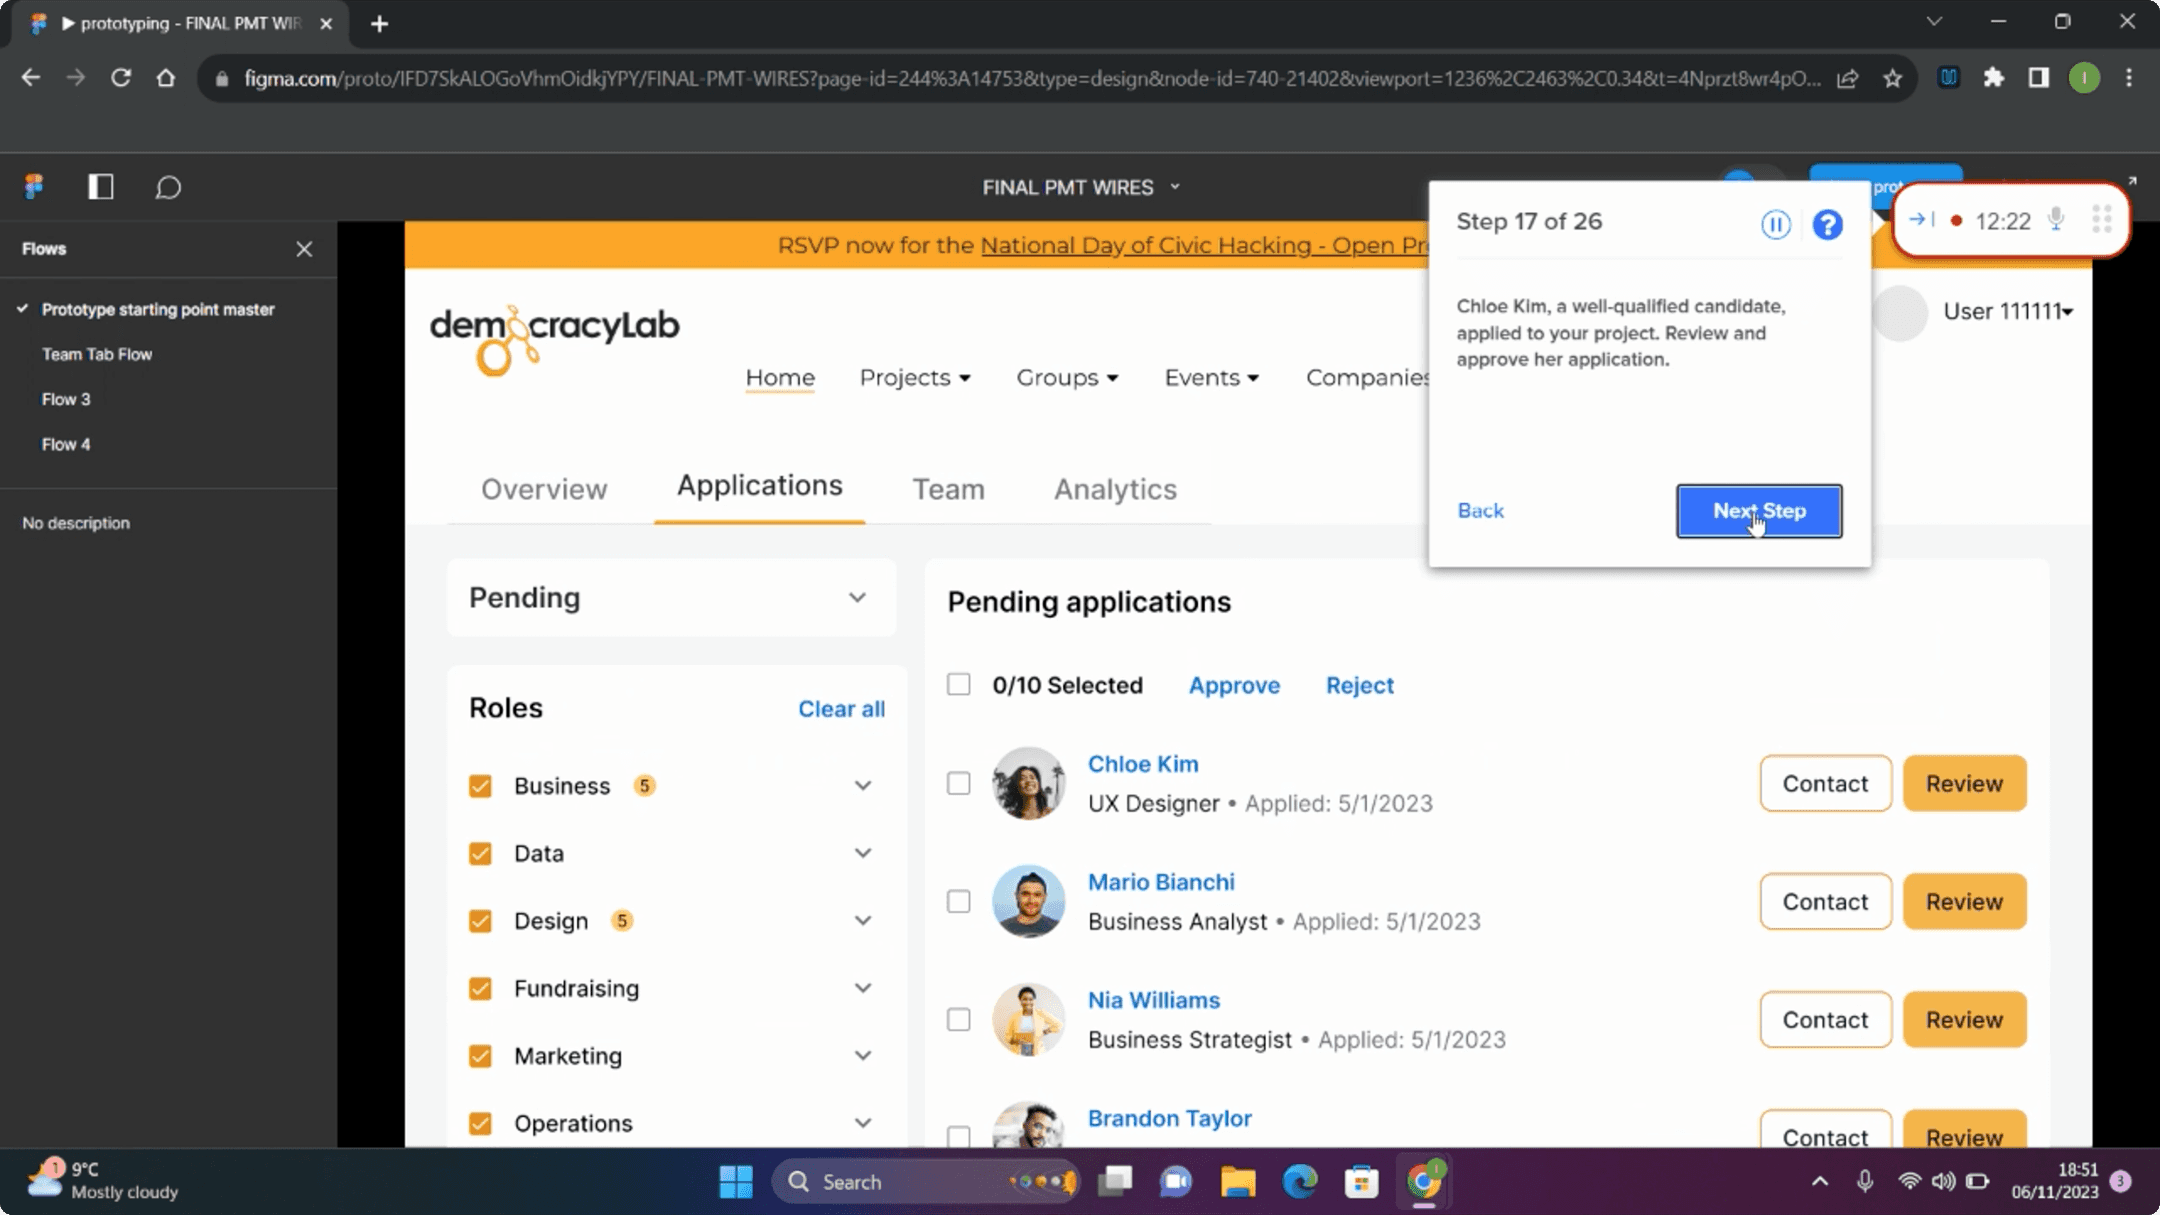2160x1215 pixels.
Task: Open the comments bubble icon
Action: click(x=168, y=187)
